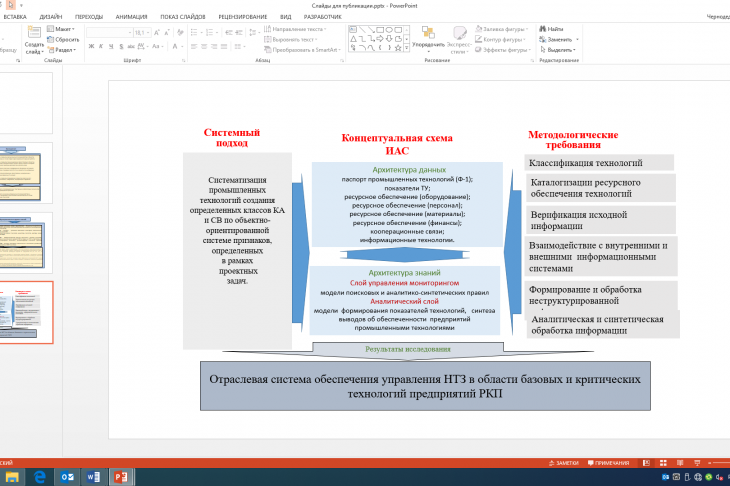Toggle align text left
730x486 pixels.
(194, 46)
